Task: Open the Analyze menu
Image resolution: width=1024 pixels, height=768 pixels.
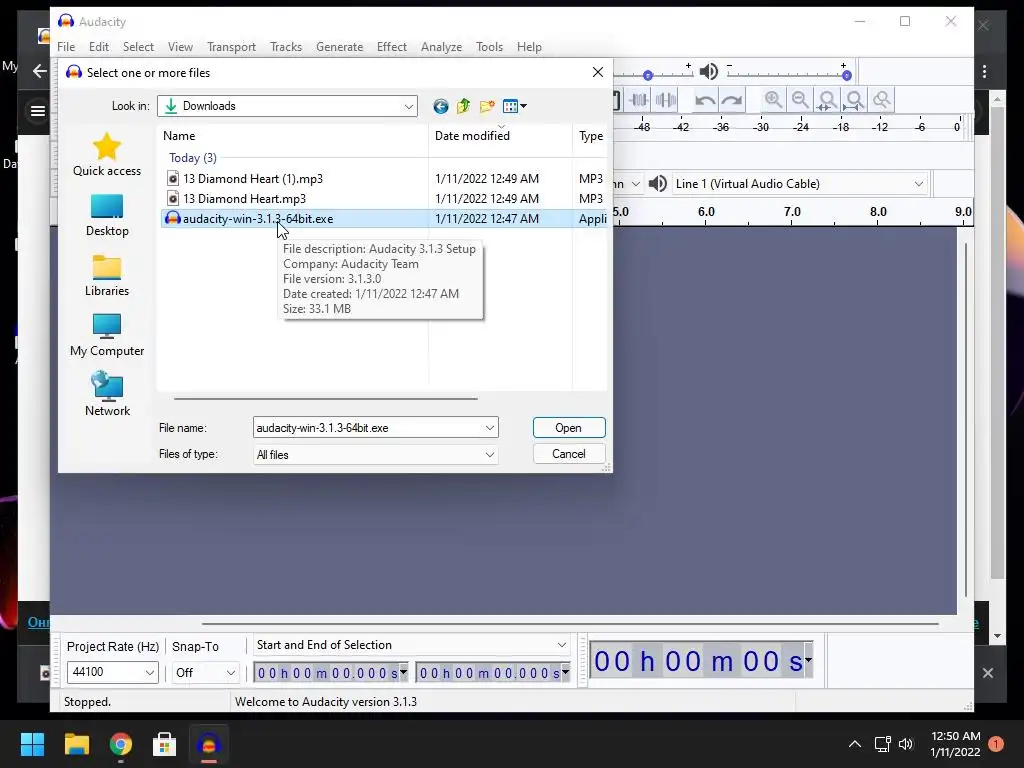Action: pyautogui.click(x=441, y=47)
